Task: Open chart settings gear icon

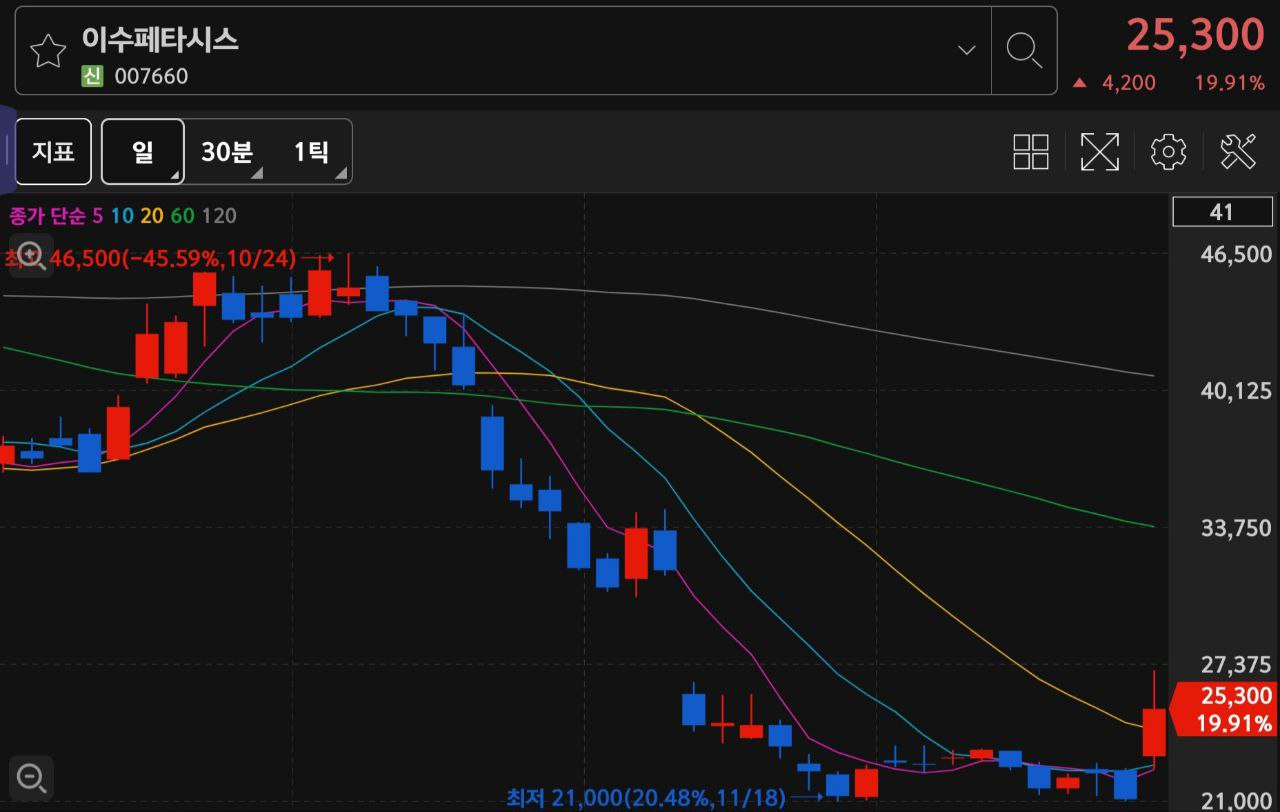Action: pyautogui.click(x=1168, y=152)
